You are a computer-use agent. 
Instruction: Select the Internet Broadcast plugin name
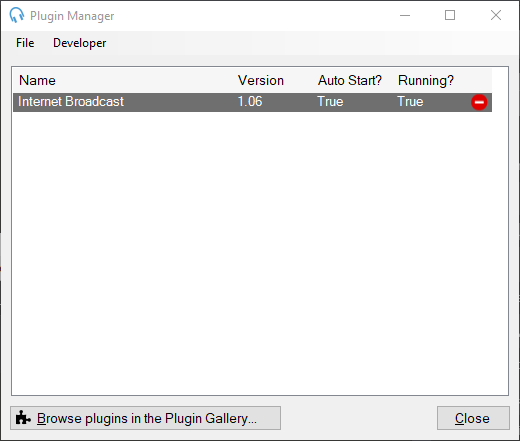71,102
